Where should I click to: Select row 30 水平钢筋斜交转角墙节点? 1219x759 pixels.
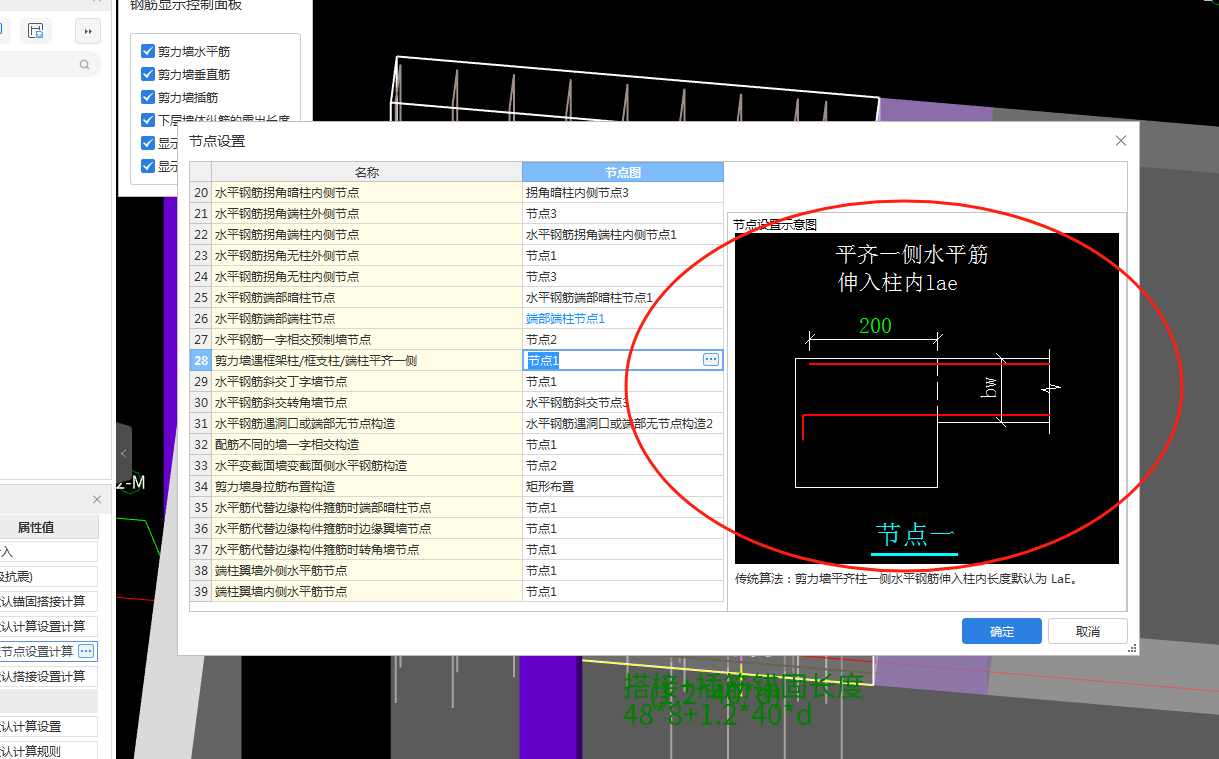tap(367, 402)
